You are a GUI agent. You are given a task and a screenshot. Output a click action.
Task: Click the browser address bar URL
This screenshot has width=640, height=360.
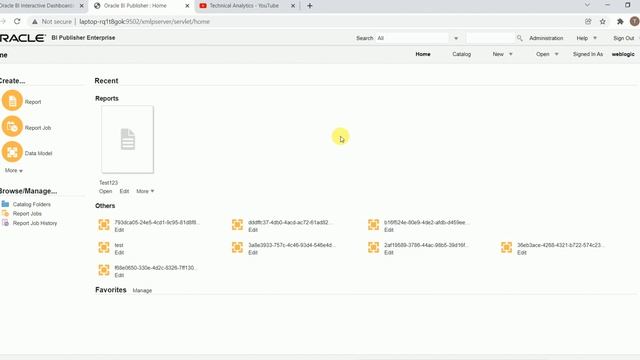(x=144, y=22)
